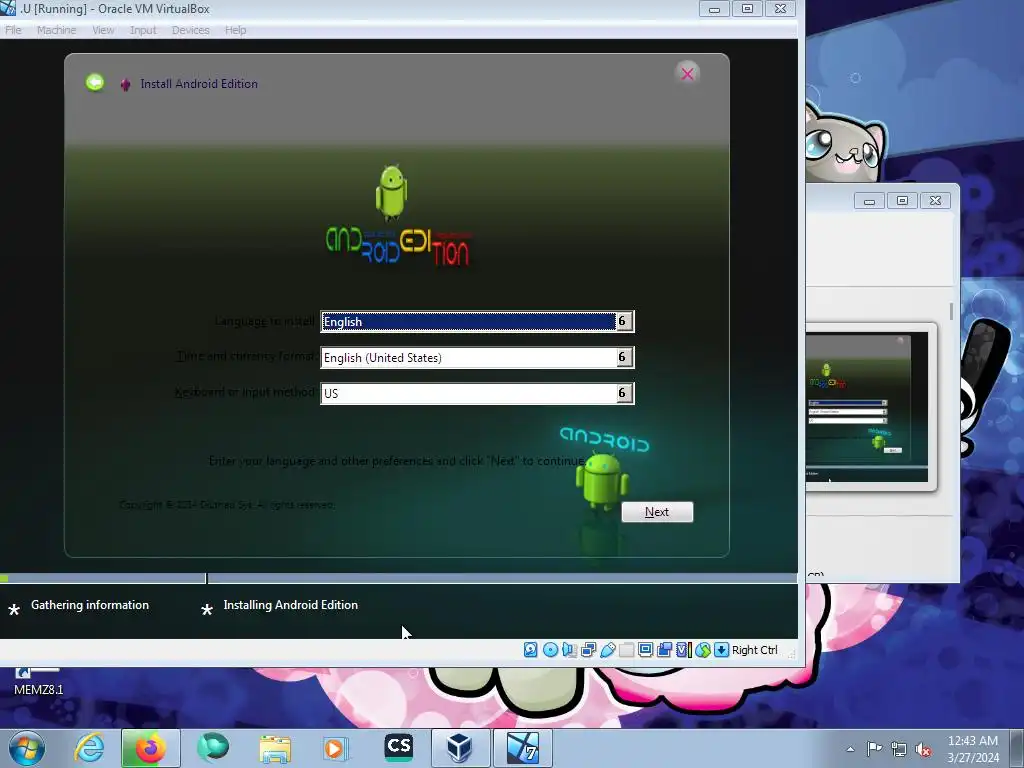Click the keyboard capture arrow icon
Screen dimensions: 1024x768
(721, 650)
